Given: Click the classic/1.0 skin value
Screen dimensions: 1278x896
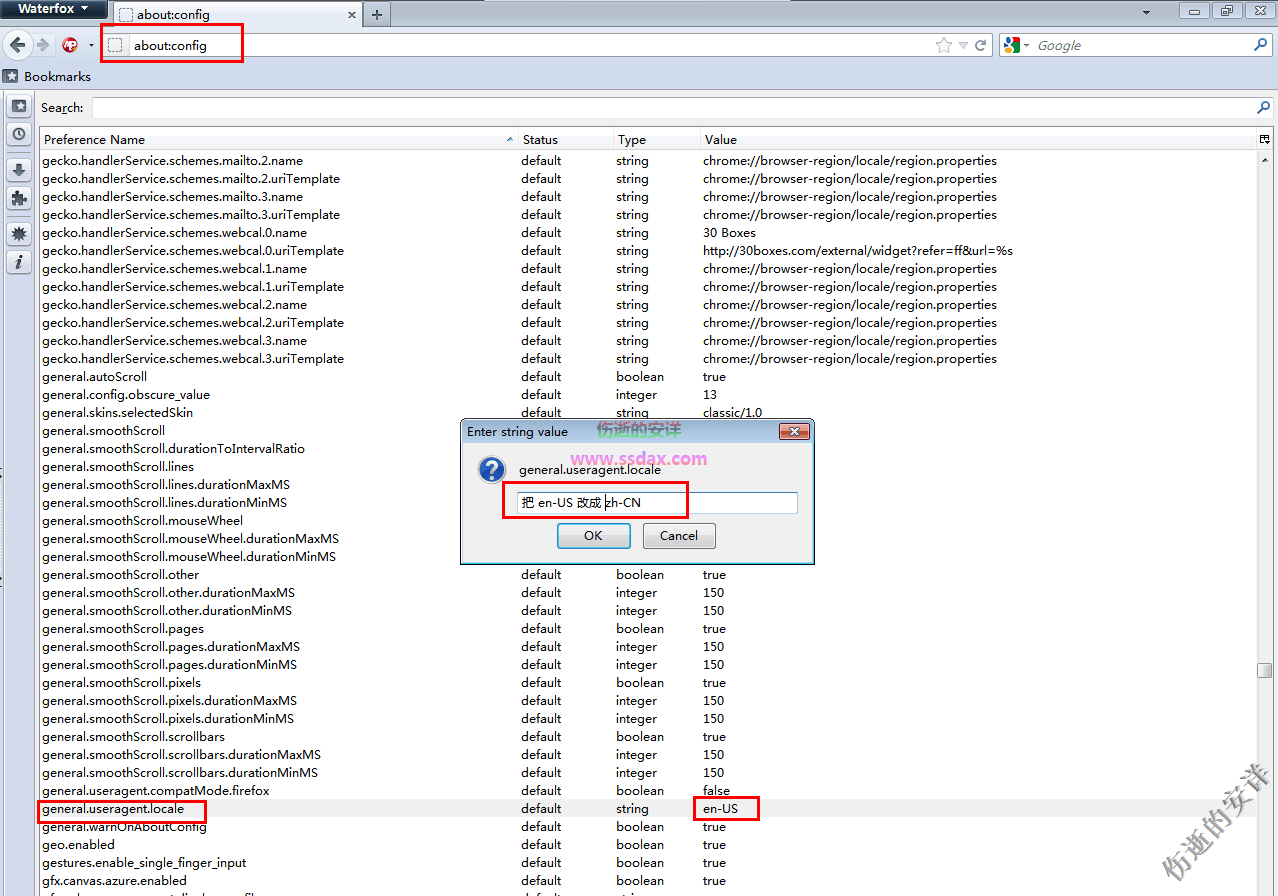Looking at the screenshot, I should click(732, 412).
